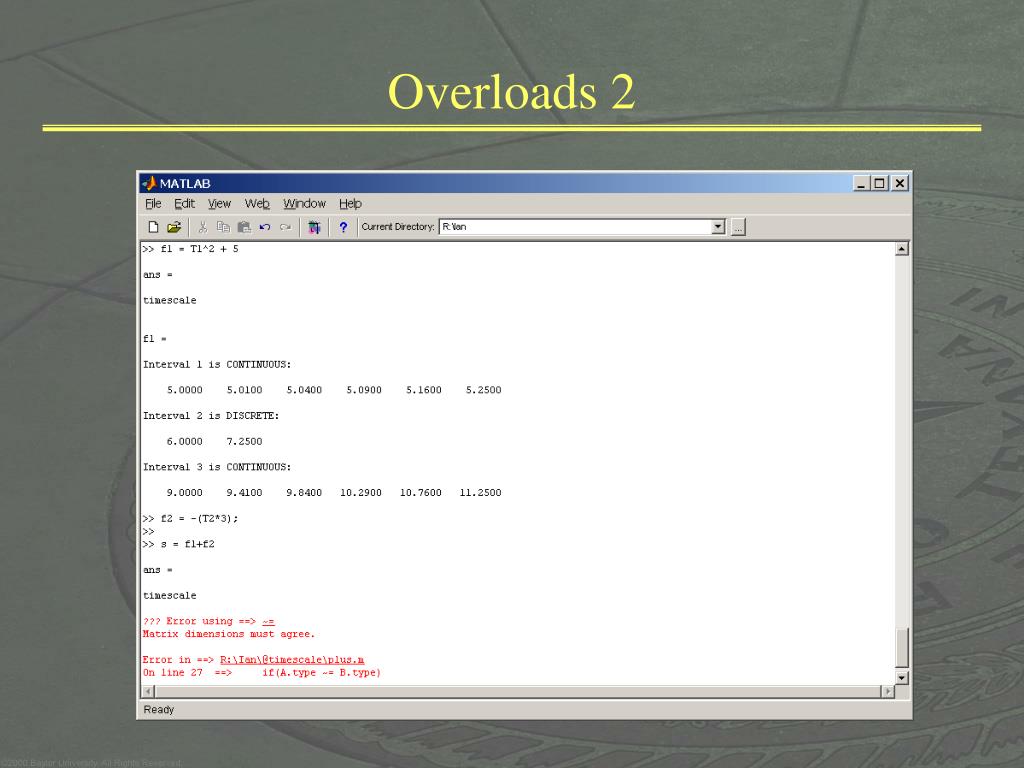Open the Edit menu
The width and height of the screenshot is (1024, 768).
pos(184,204)
